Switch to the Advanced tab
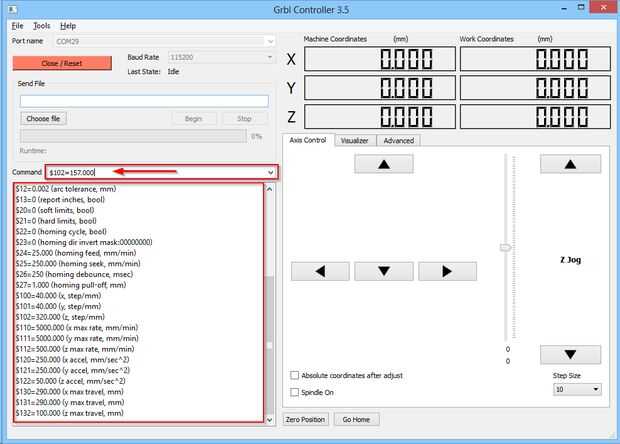This screenshot has height=444, width=620. [399, 141]
